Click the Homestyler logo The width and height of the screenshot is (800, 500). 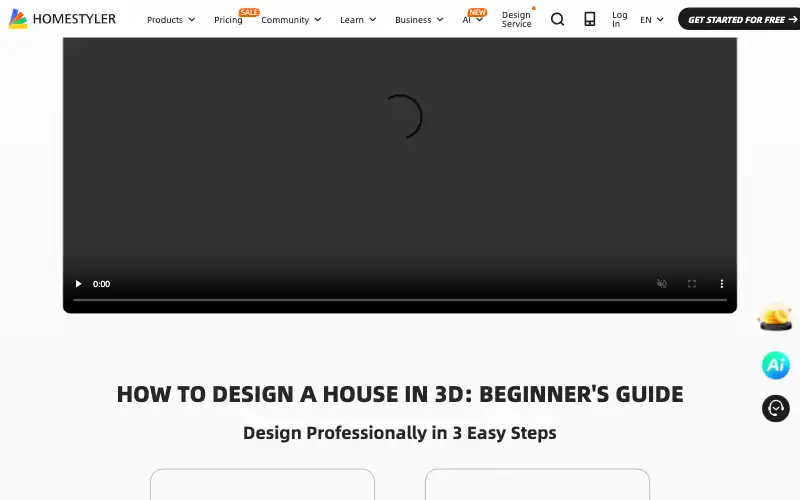pos(62,19)
